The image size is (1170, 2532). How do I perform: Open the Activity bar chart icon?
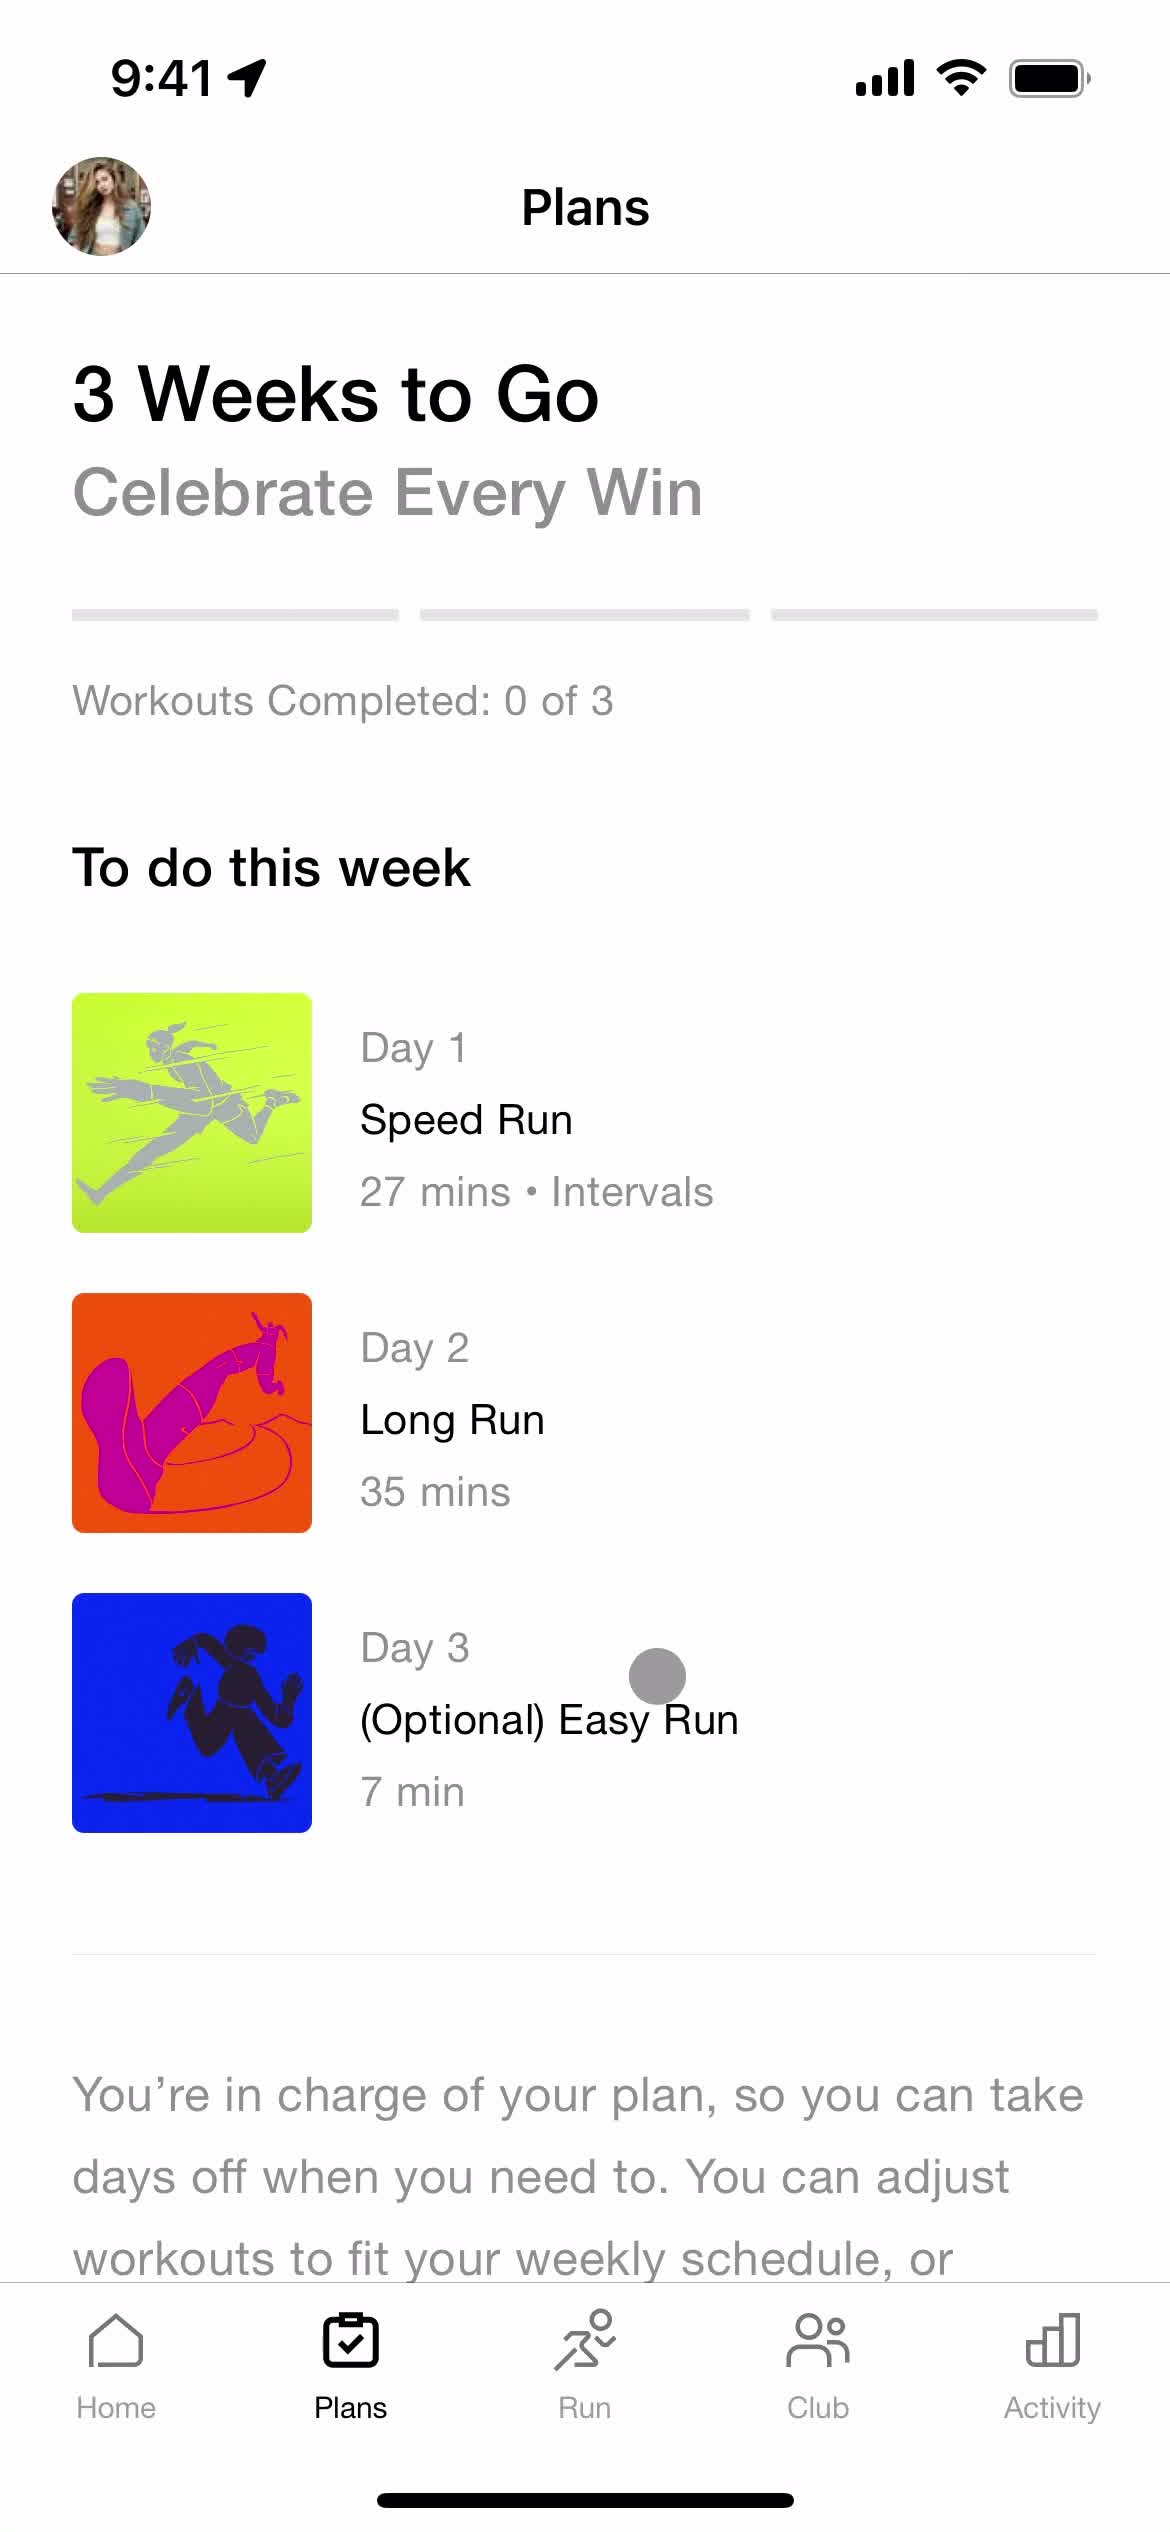point(1052,2340)
